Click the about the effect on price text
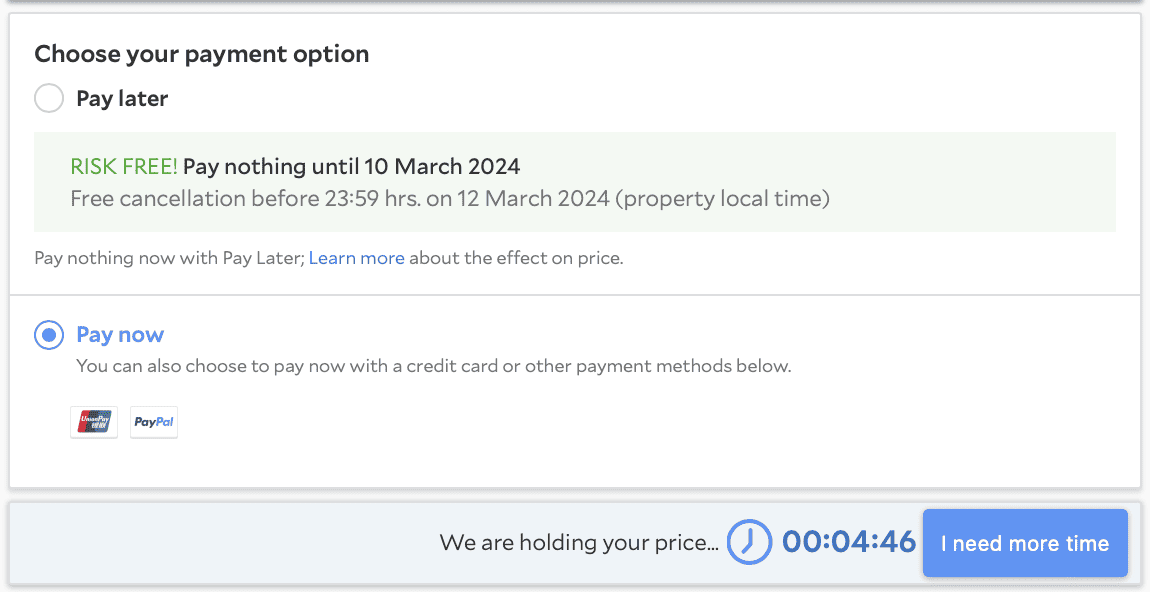Screen dimensions: 1150x592 516,258
